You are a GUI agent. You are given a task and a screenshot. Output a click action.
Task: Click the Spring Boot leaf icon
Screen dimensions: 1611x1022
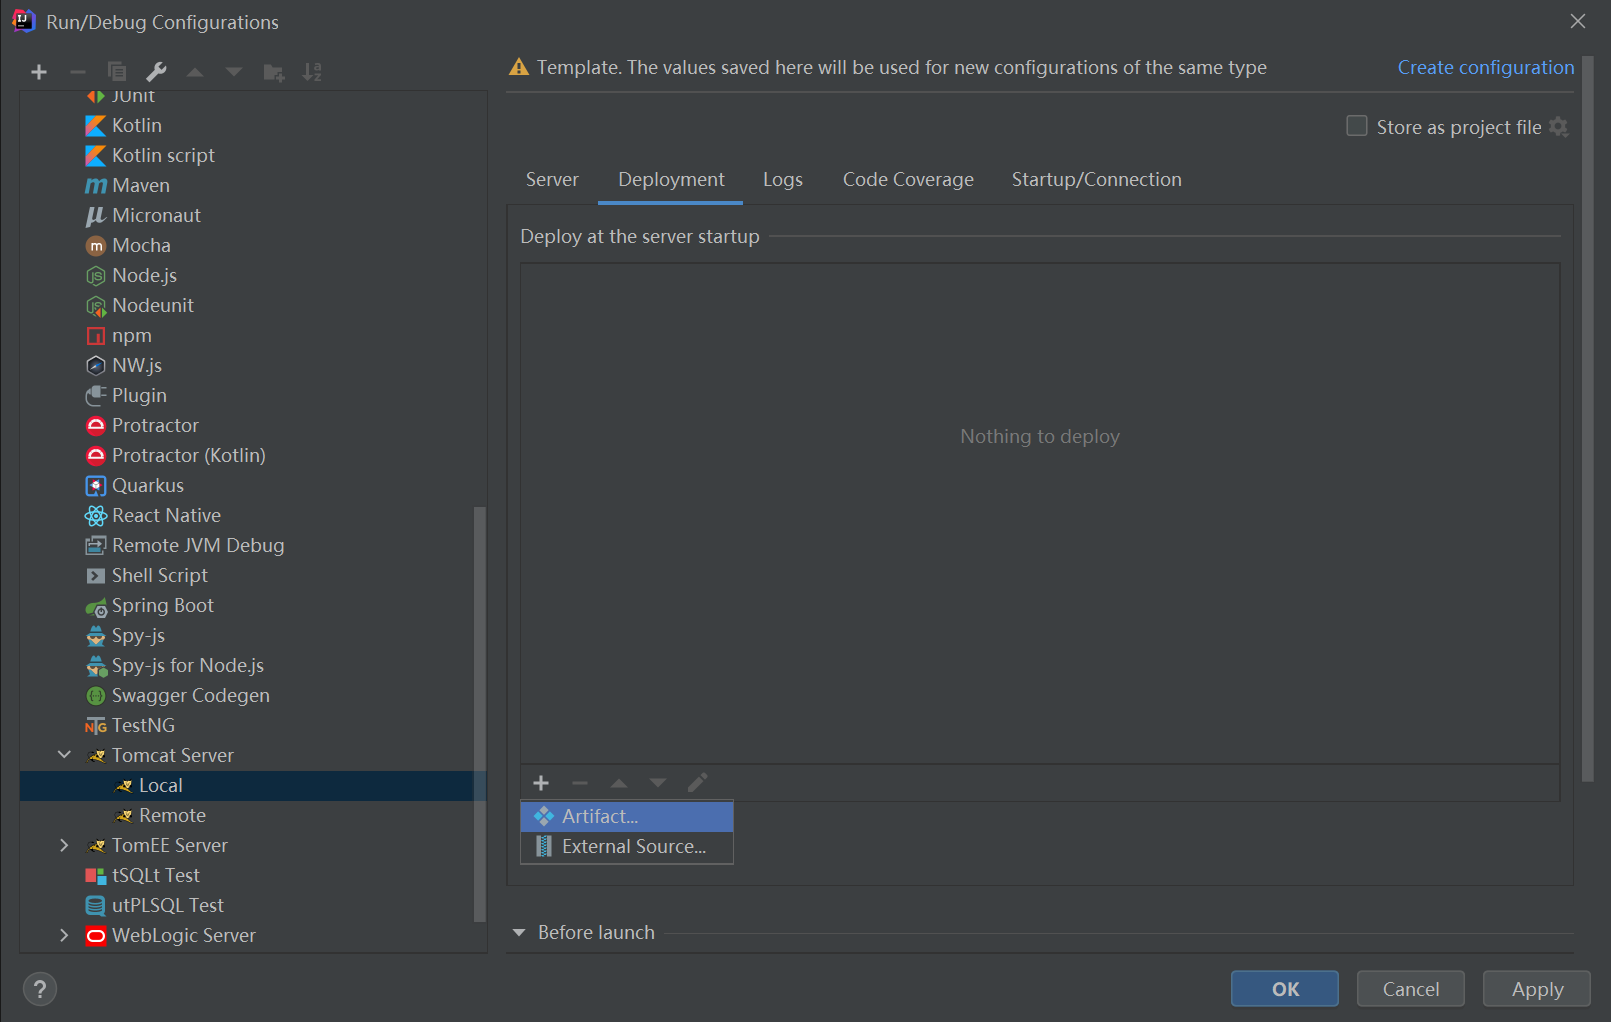[96, 606]
